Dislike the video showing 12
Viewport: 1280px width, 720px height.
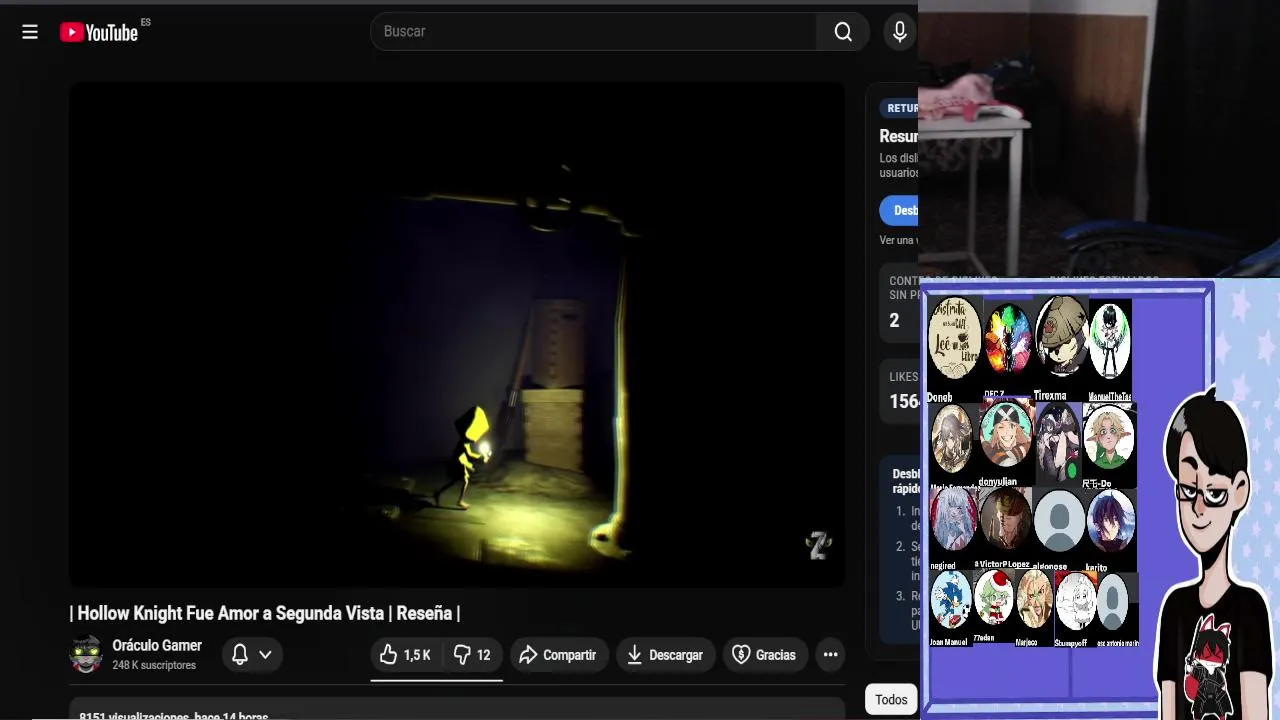tap(472, 655)
